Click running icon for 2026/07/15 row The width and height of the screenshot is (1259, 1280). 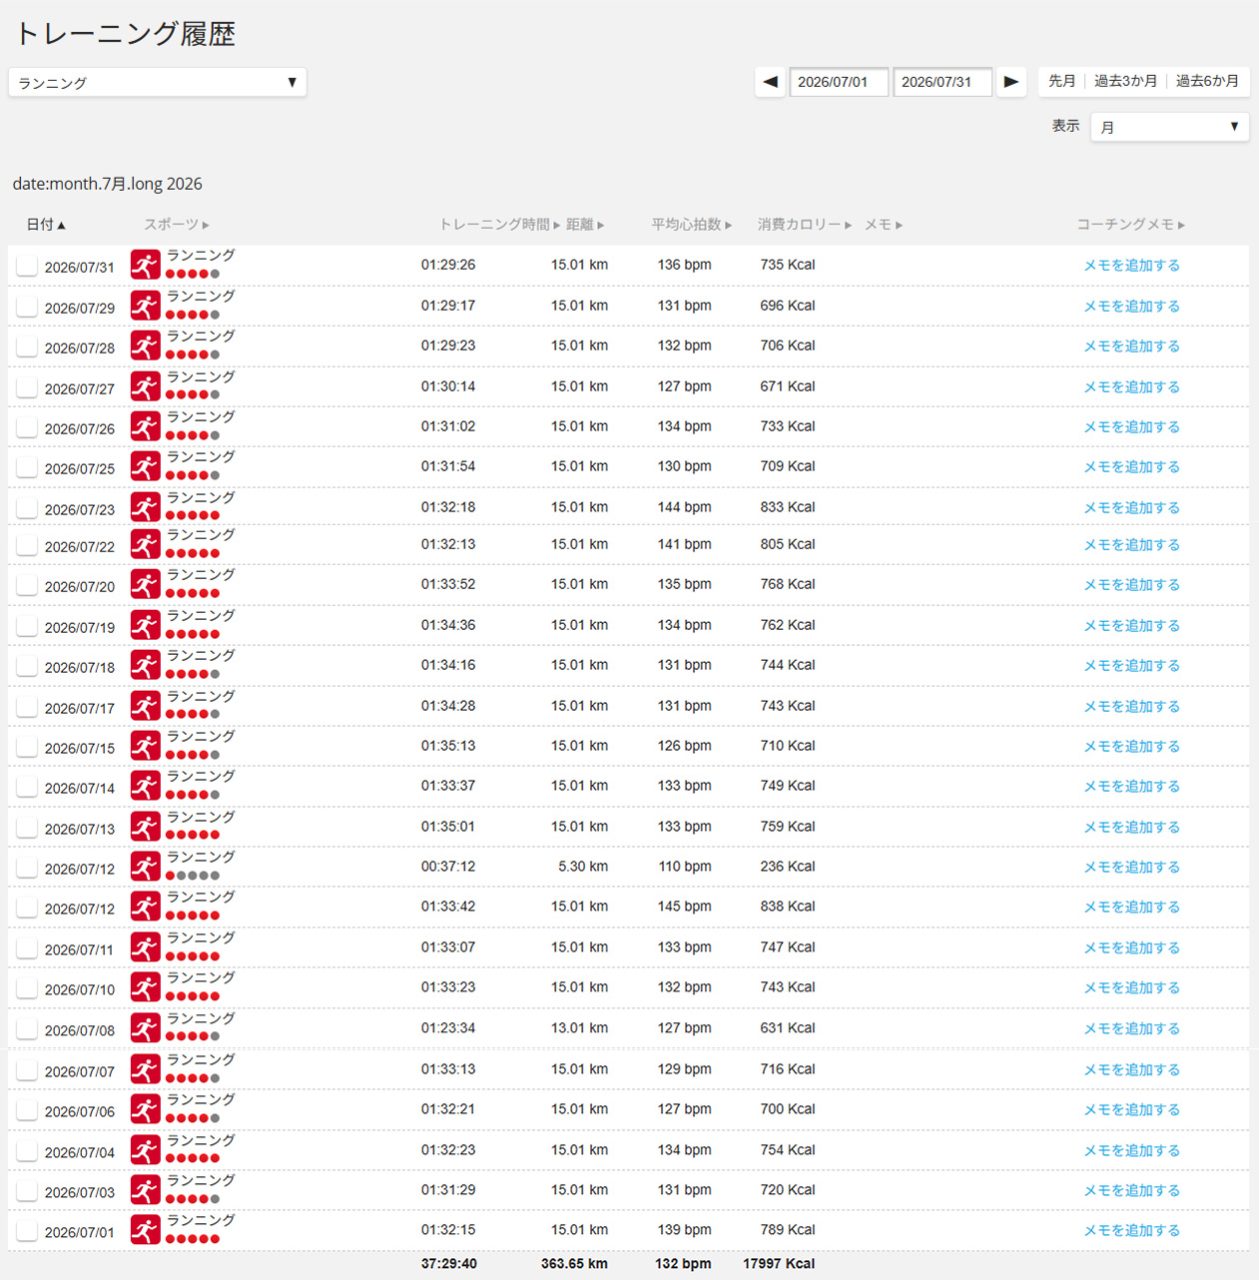(x=146, y=747)
